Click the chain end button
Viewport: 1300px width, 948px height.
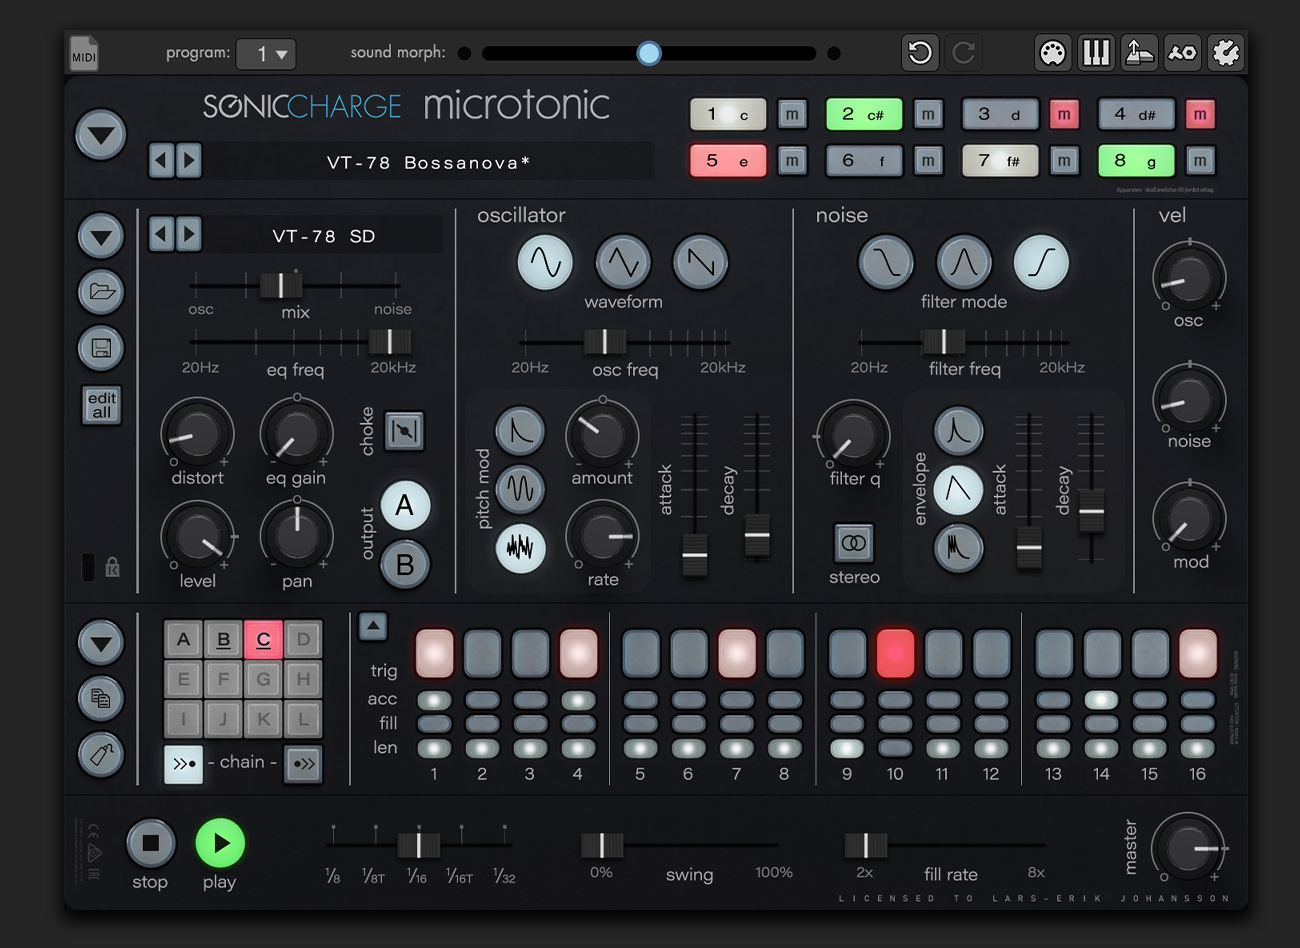click(x=303, y=764)
